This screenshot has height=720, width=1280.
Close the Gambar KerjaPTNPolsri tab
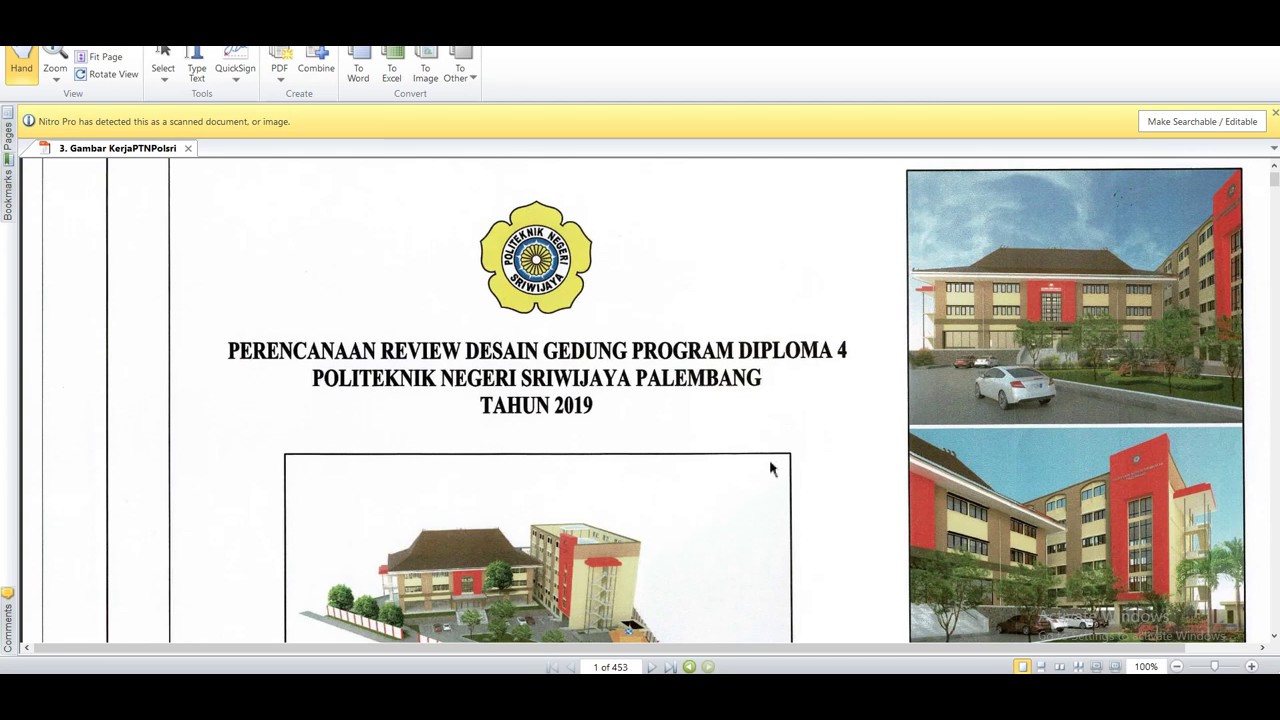click(x=187, y=148)
